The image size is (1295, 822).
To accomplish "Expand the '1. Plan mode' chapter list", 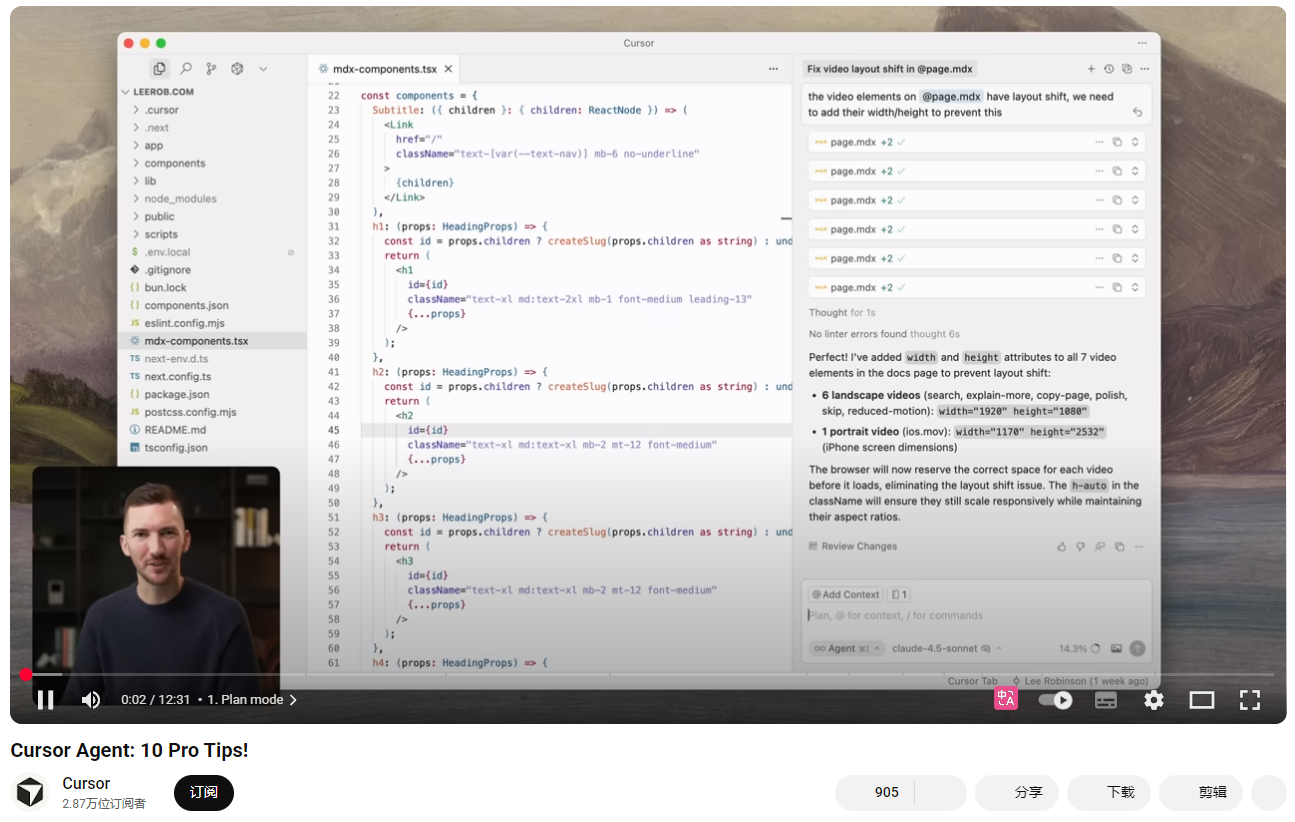I will pos(252,700).
